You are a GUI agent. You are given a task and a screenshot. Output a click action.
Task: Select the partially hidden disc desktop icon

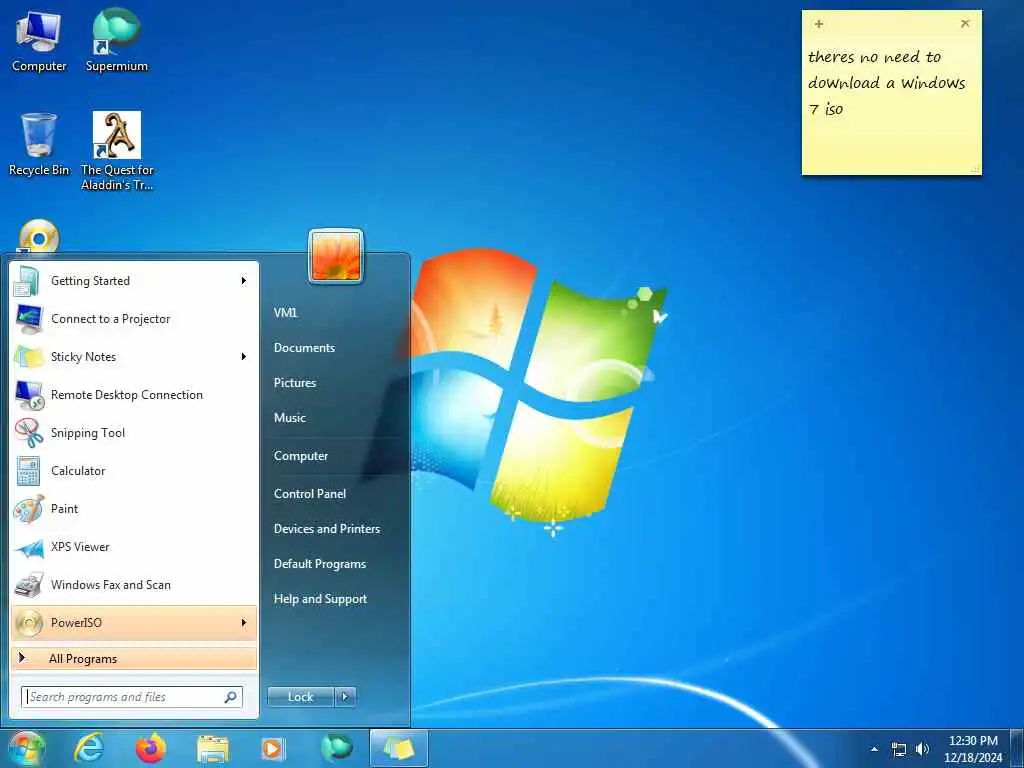[x=39, y=236]
